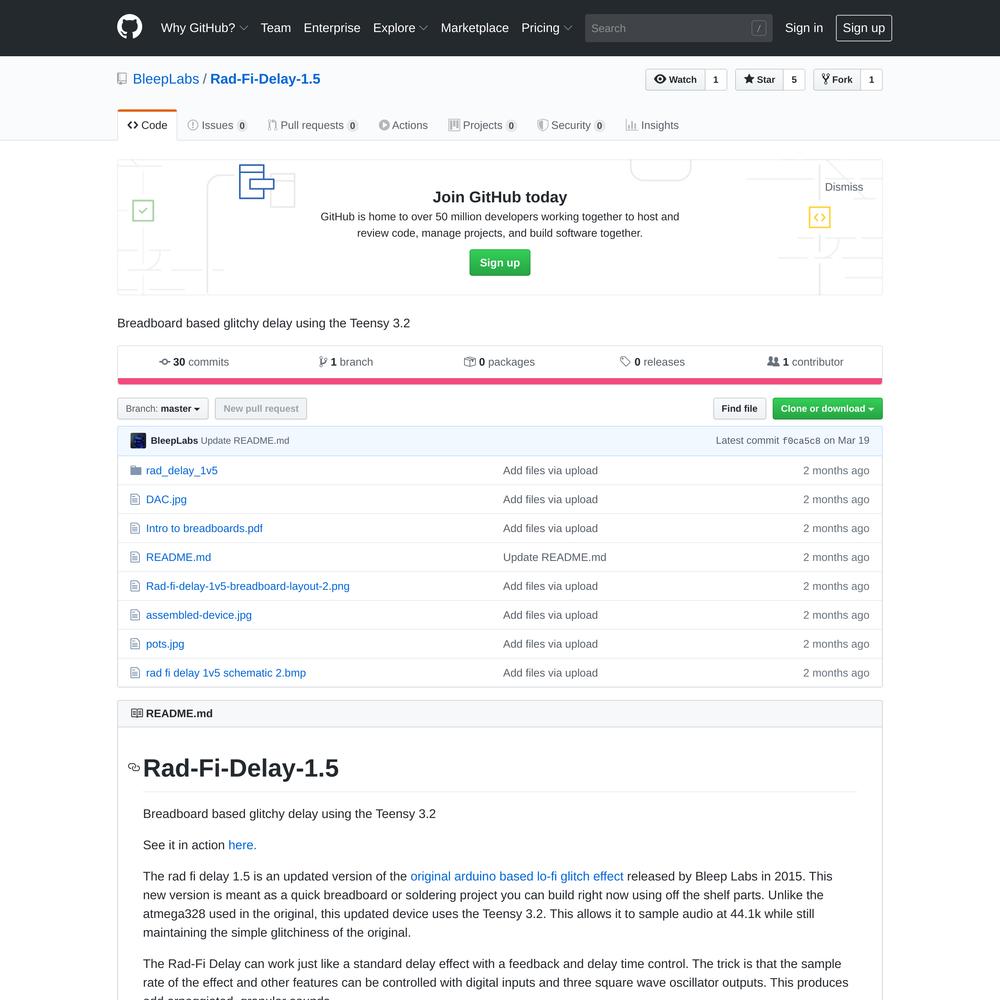Viewport: 1000px width, 1000px height.
Task: Switch to the Pull requests tab
Action: point(312,125)
